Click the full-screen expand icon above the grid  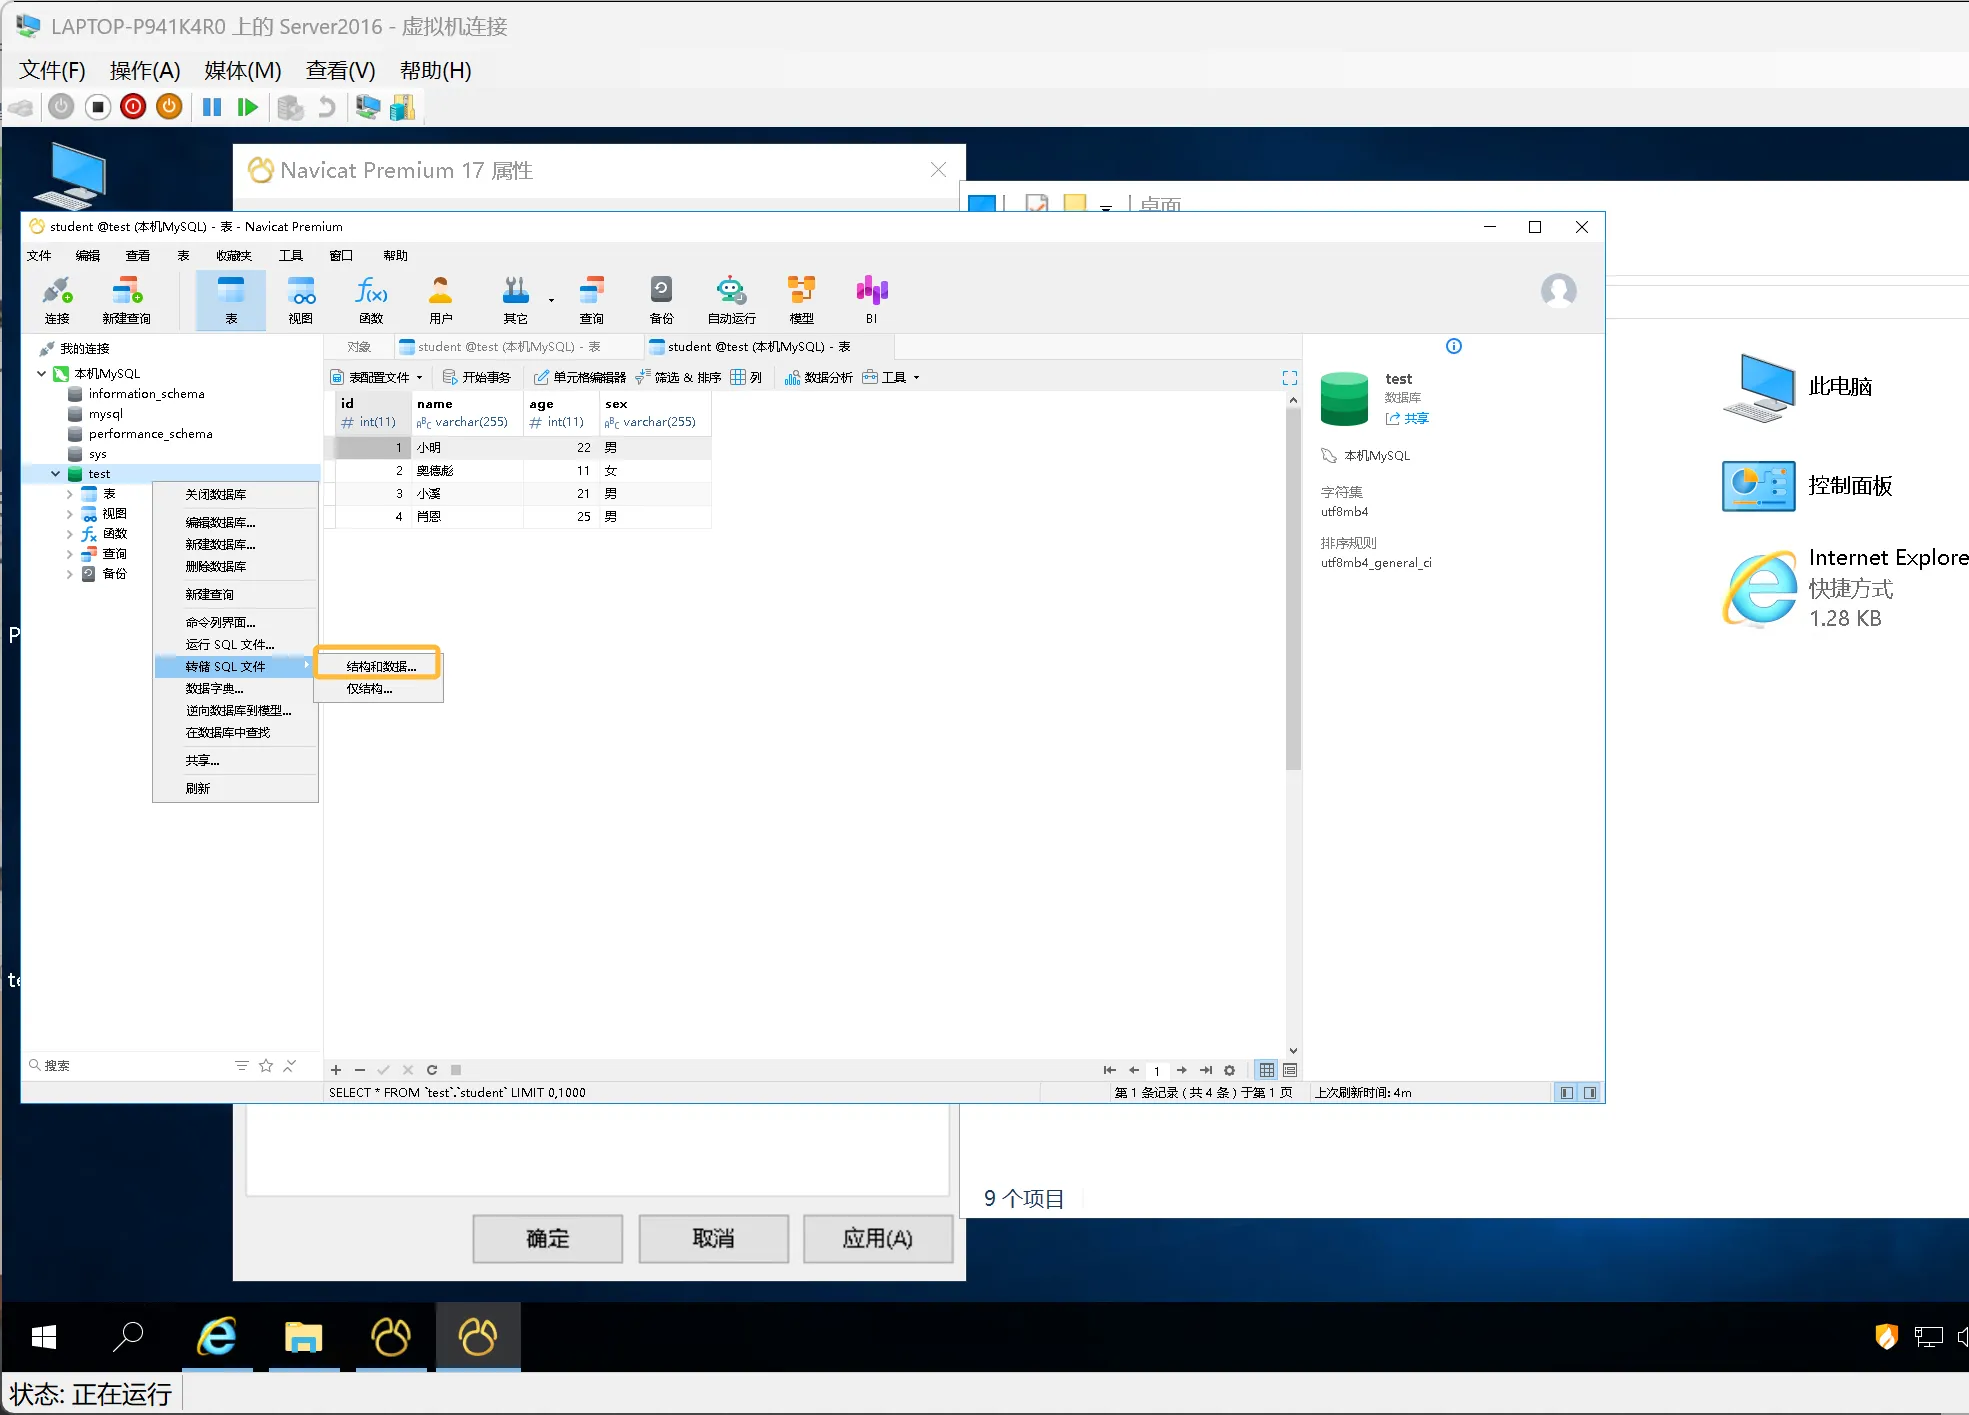pos(1290,378)
